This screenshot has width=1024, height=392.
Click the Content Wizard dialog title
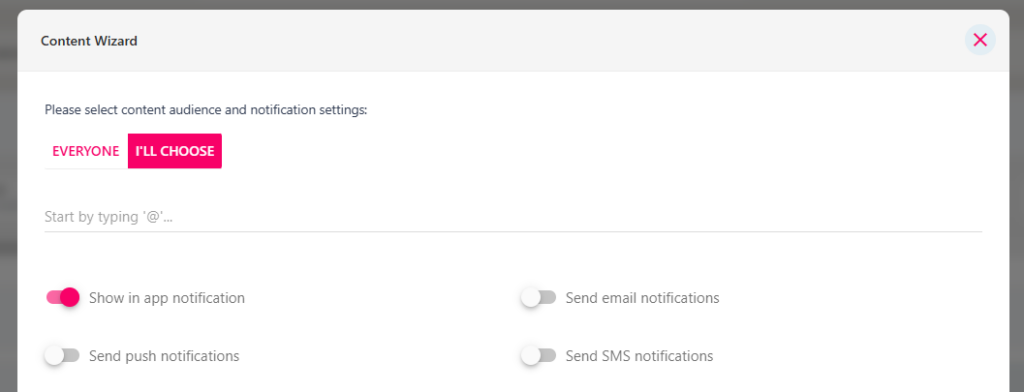coord(89,41)
